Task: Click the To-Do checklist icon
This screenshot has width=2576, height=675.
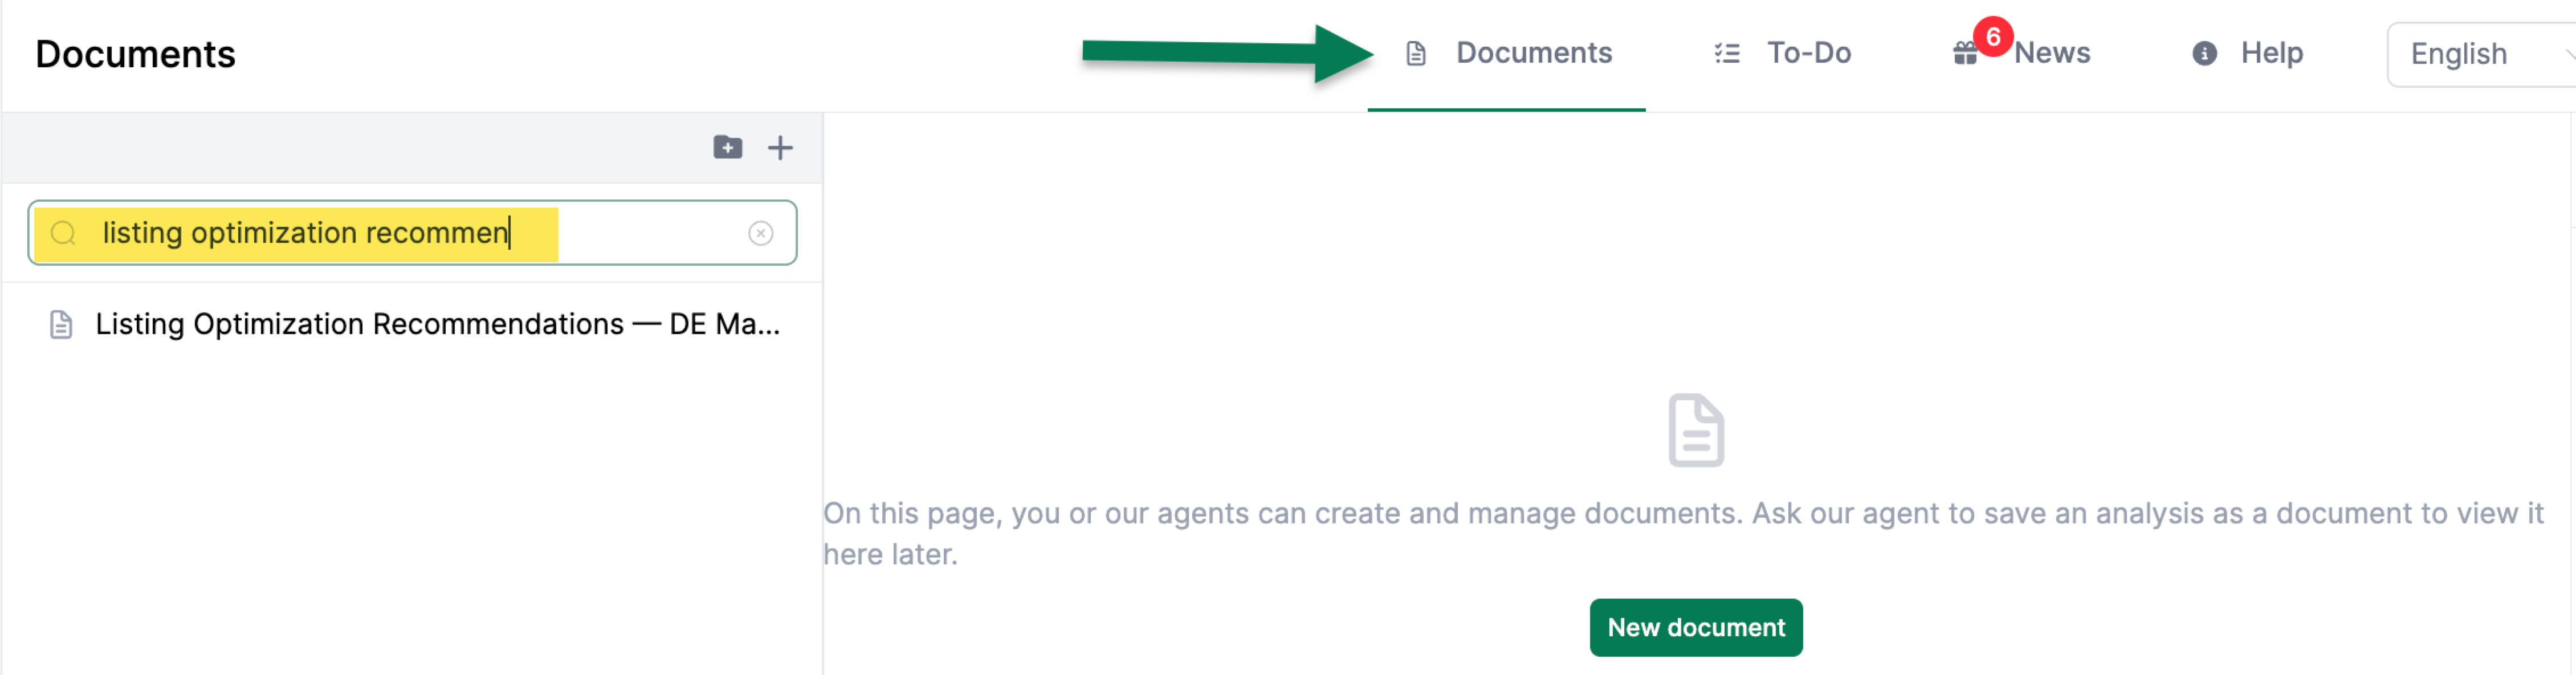Action: (x=1726, y=53)
